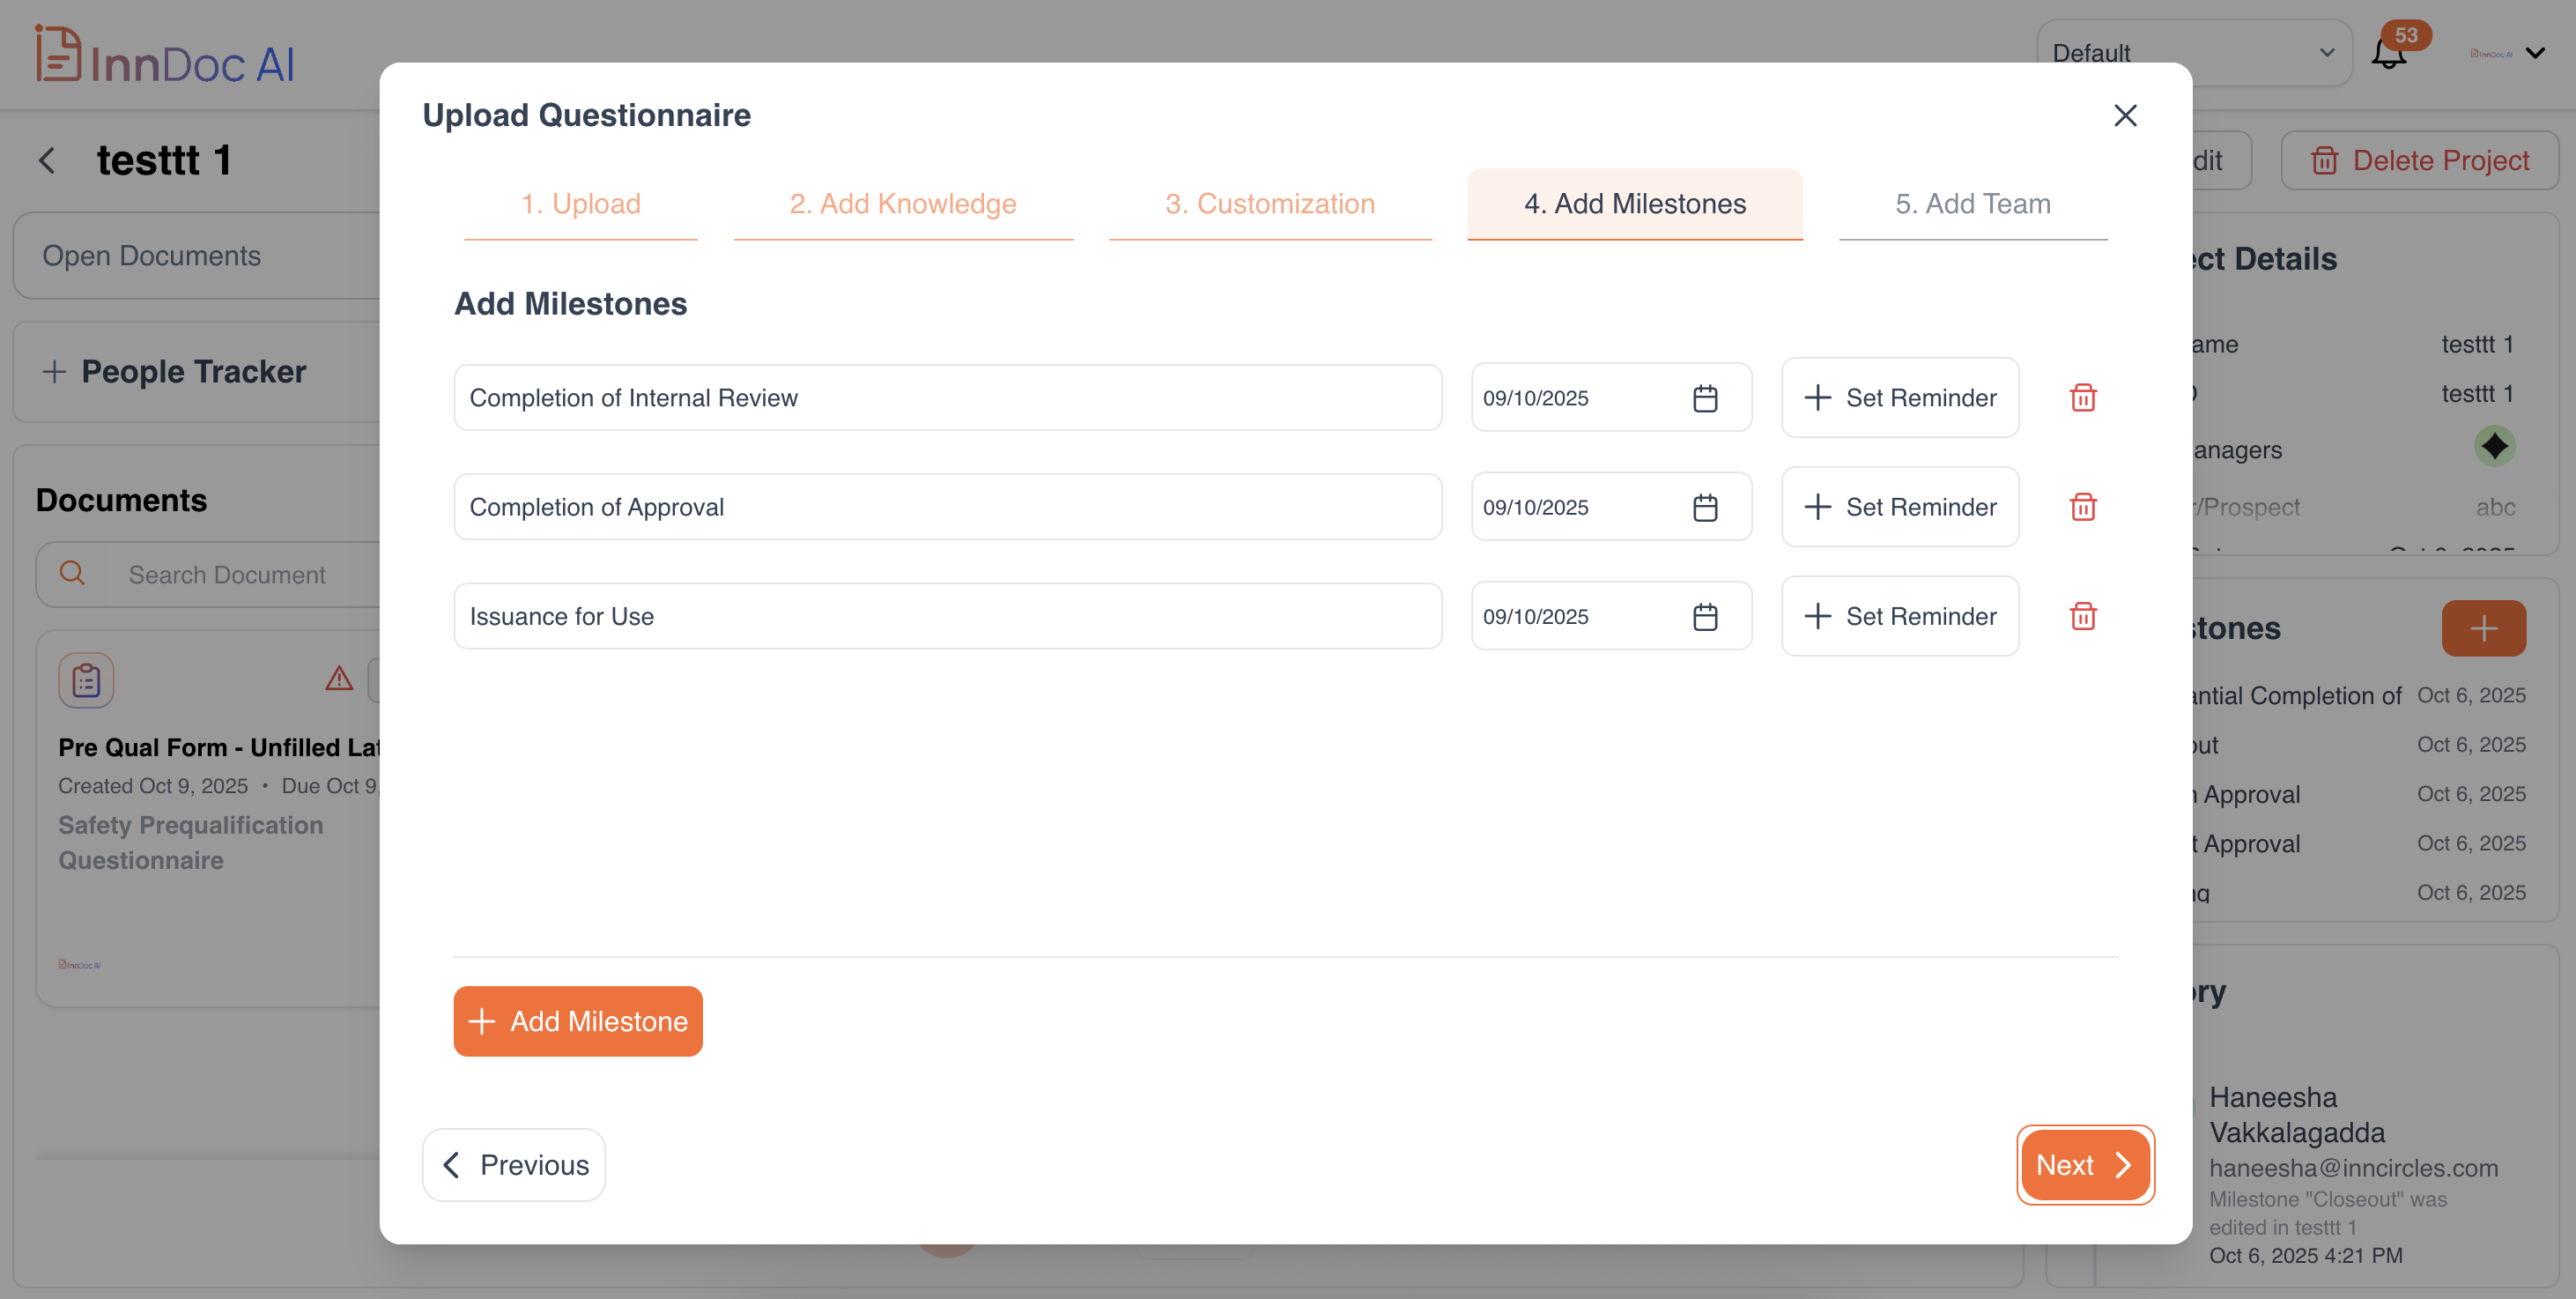Open calendar picker for Issuance for Use
2576x1299 pixels.
1705,616
